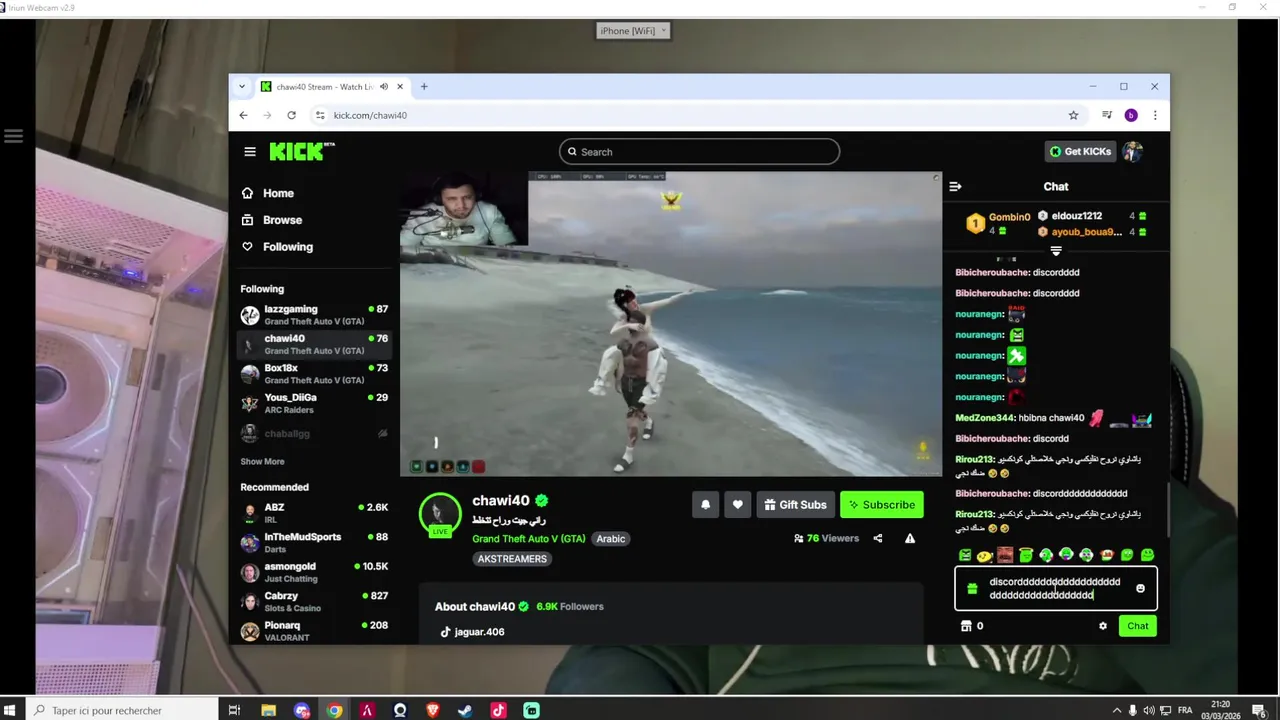Open Yous_DiiGa channel in sidebar

314,403
